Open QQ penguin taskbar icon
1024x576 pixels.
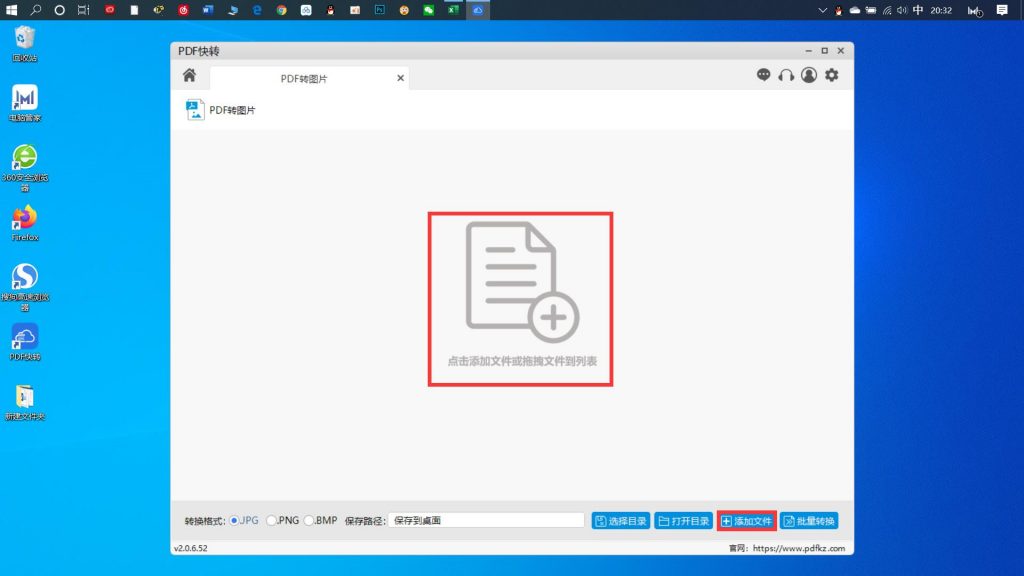click(330, 10)
